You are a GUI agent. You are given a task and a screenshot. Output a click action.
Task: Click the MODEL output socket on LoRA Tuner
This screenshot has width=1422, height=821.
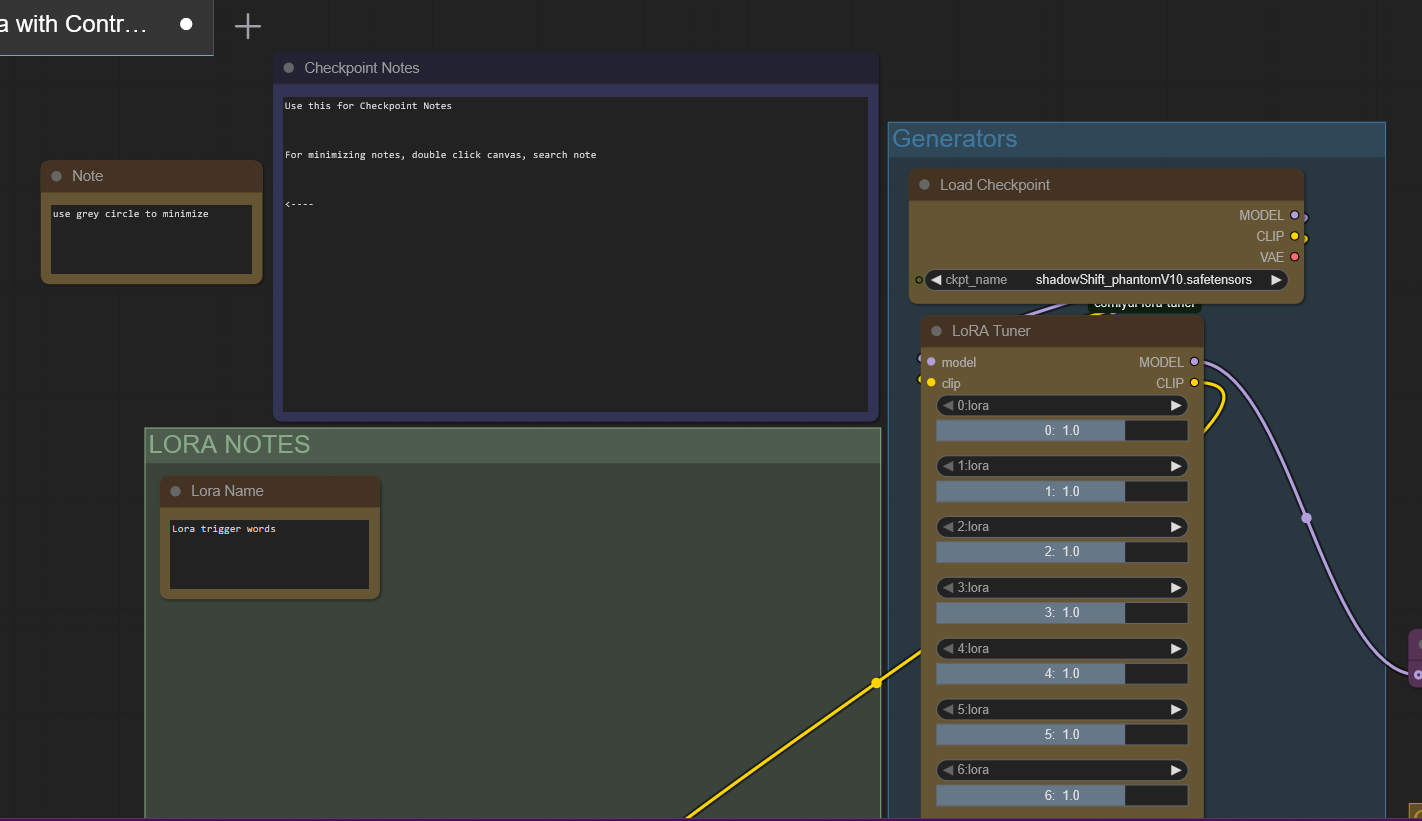pos(1194,362)
